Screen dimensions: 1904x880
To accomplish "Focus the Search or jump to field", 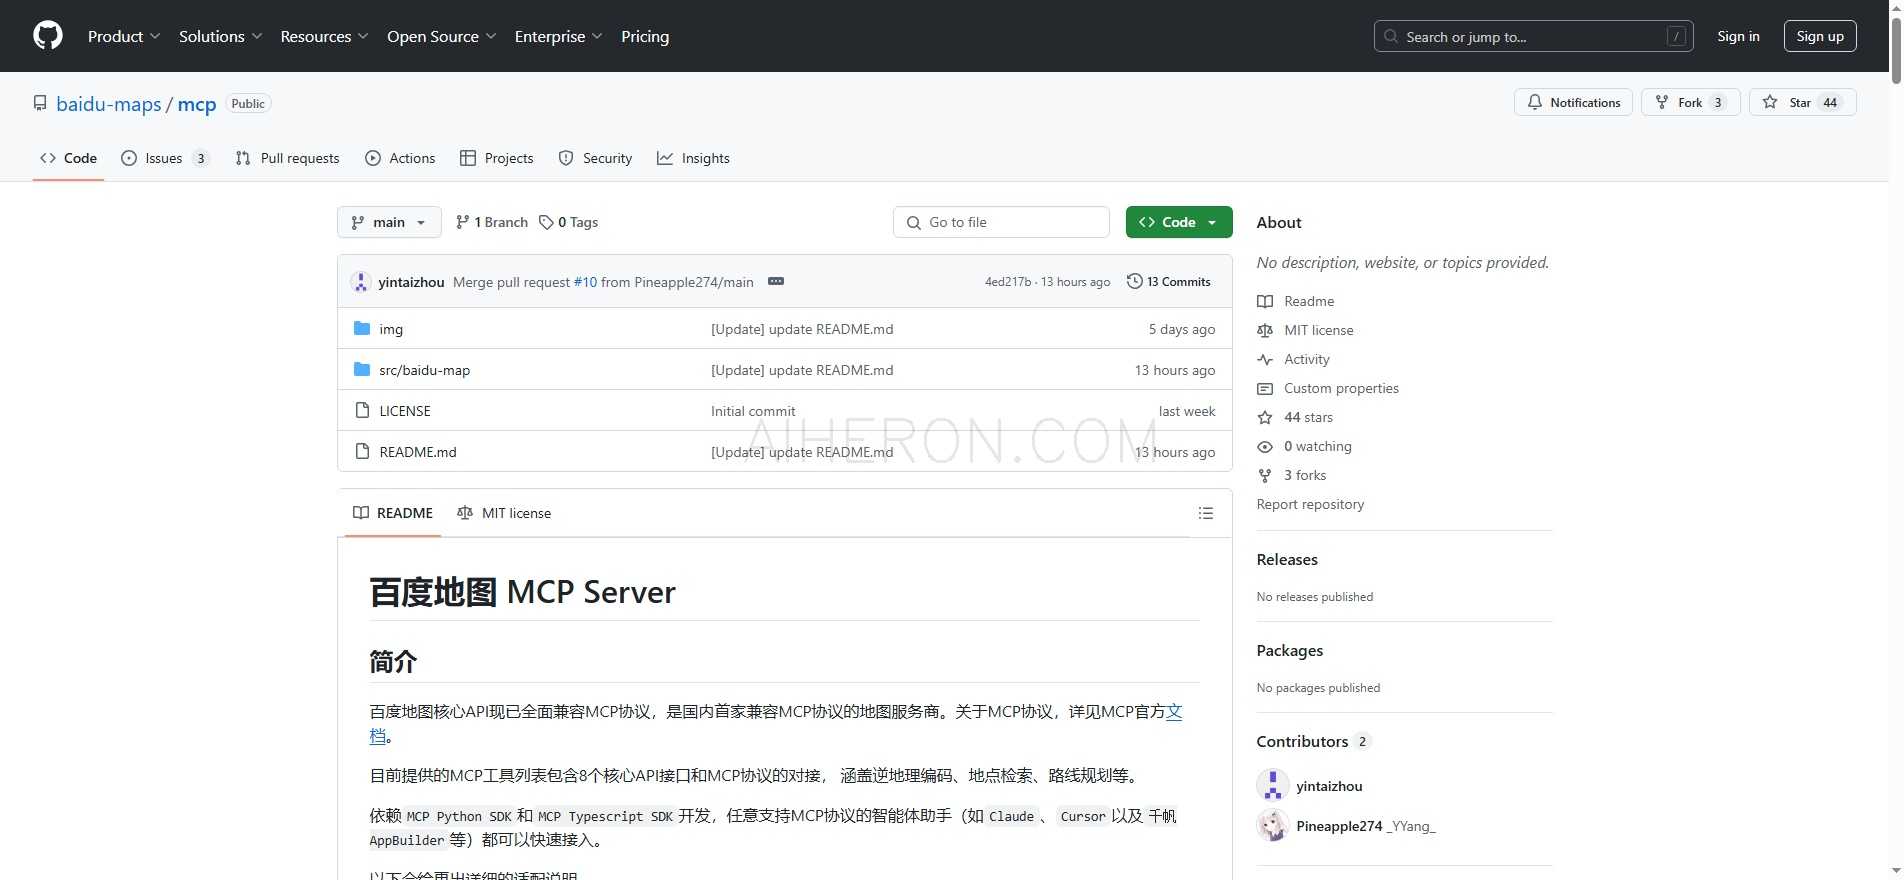I will pyautogui.click(x=1533, y=36).
